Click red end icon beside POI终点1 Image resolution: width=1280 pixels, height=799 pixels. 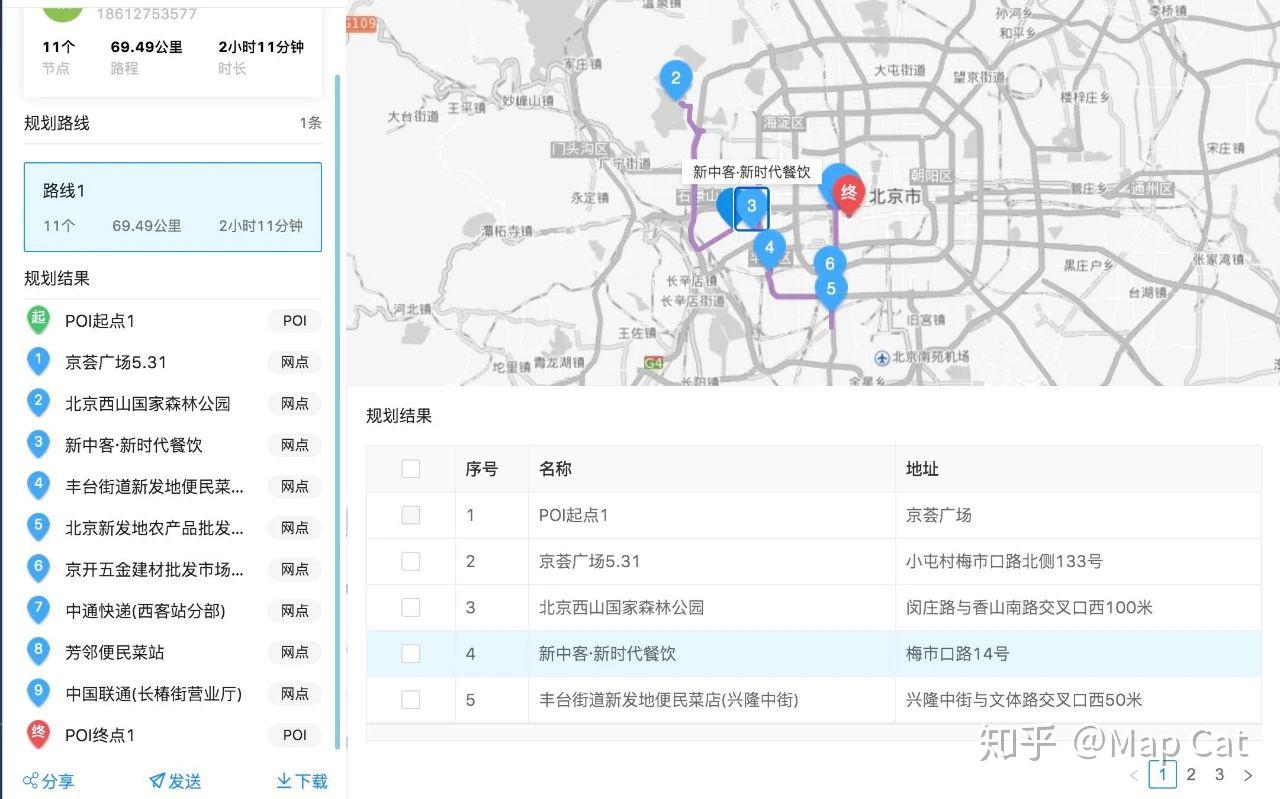coord(38,734)
